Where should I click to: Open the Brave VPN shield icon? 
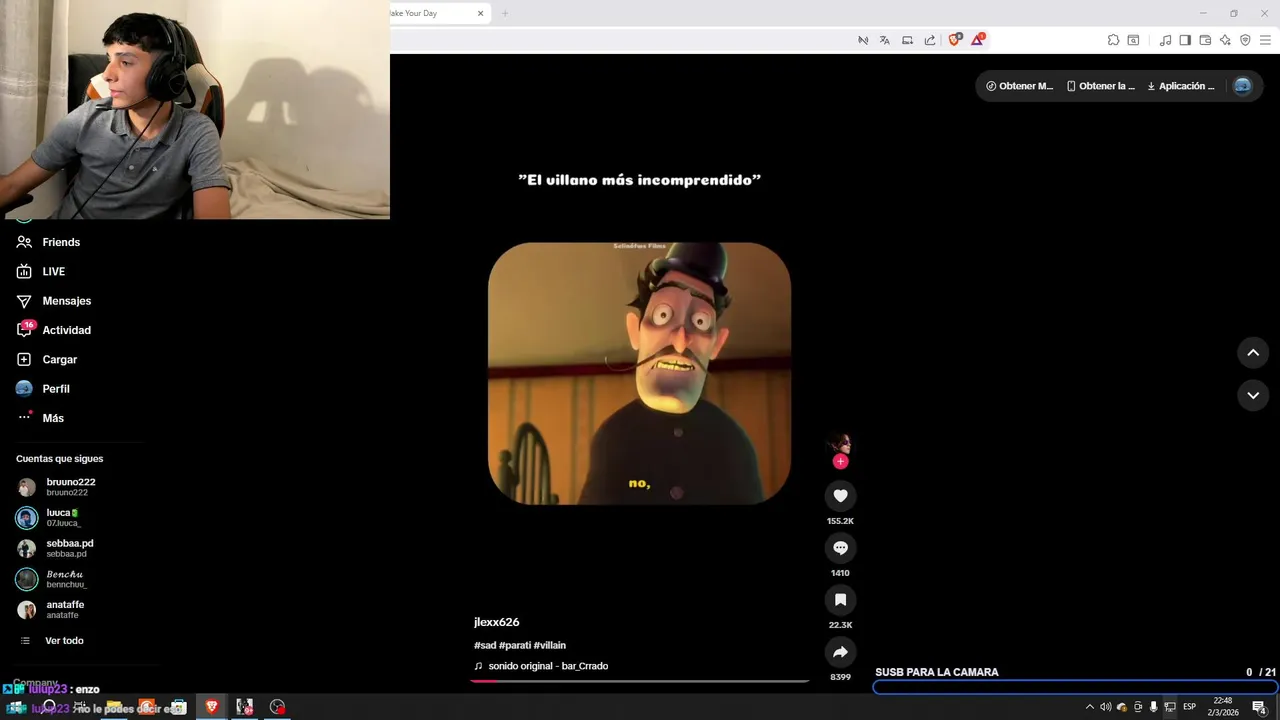(1245, 40)
